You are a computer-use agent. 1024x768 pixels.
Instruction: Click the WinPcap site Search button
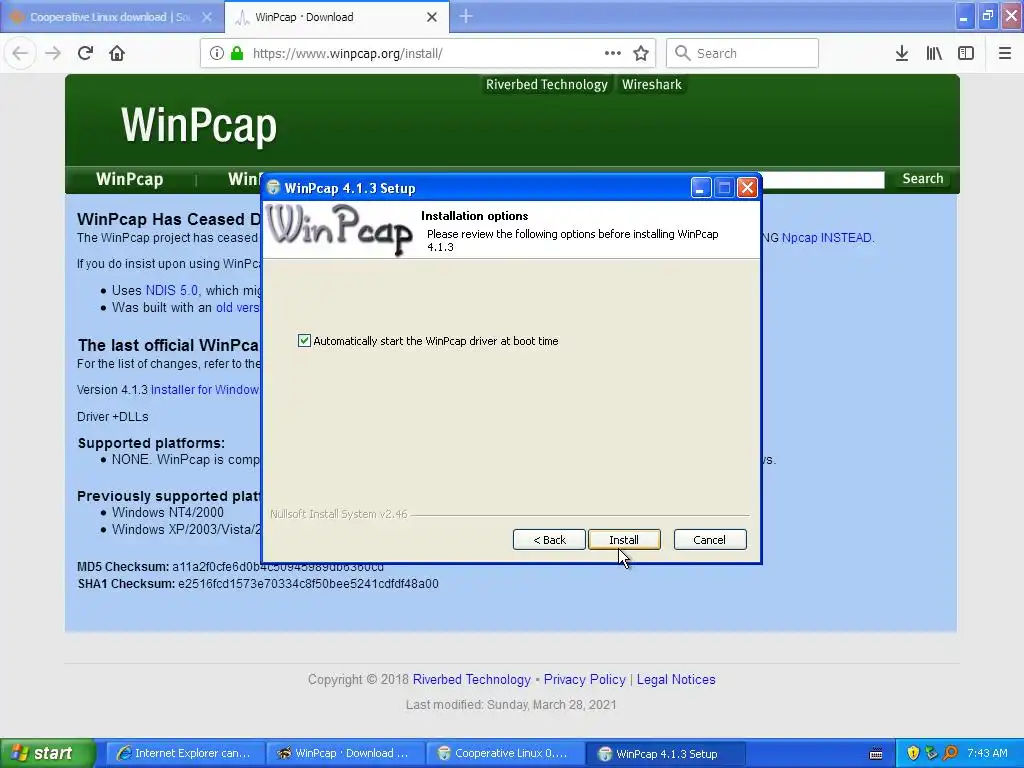(x=923, y=178)
